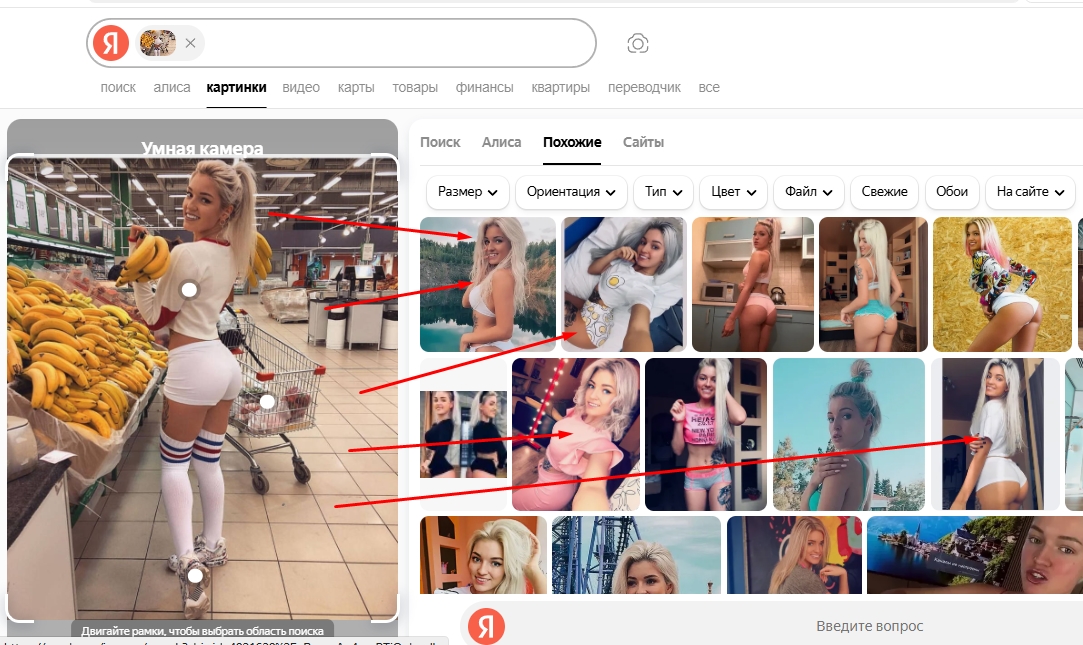Viewport: 1083px width, 645px height.
Task: Switch to the Алиса results tab
Action: 501,142
